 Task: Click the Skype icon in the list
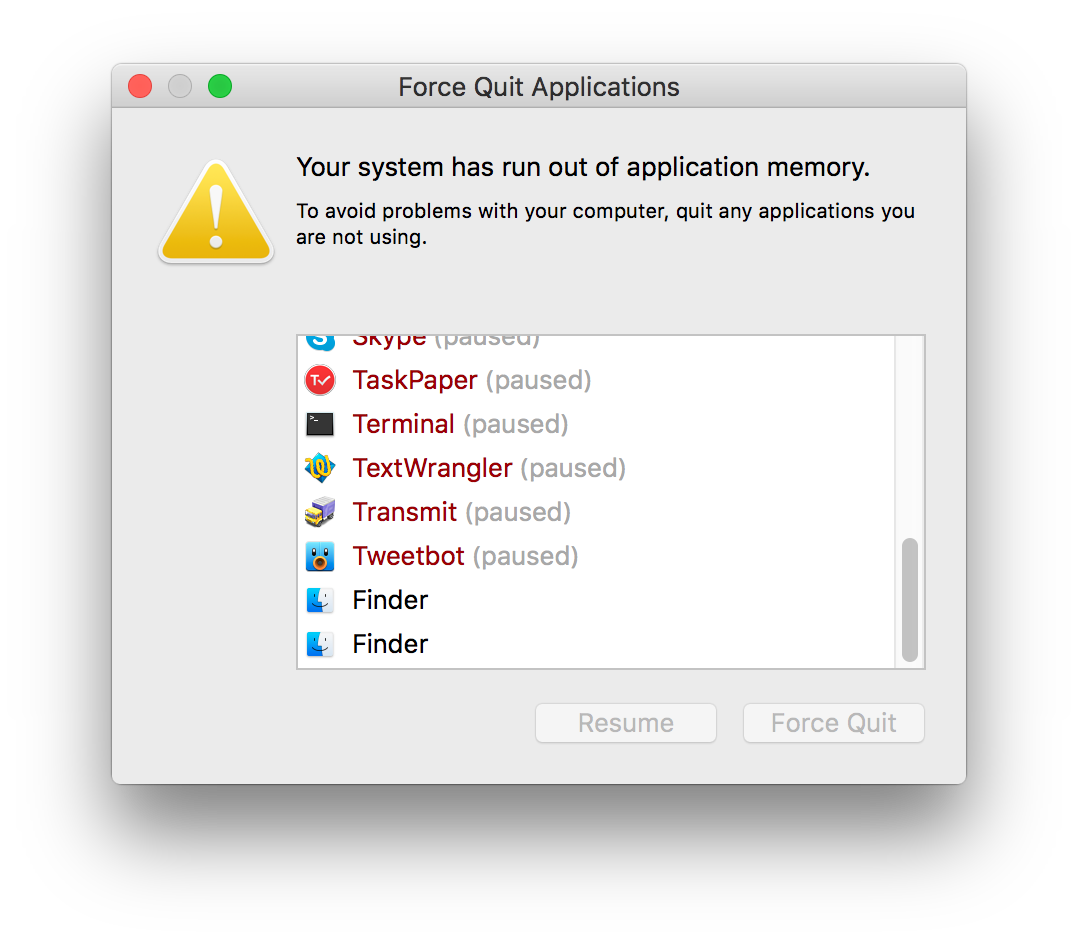click(320, 341)
